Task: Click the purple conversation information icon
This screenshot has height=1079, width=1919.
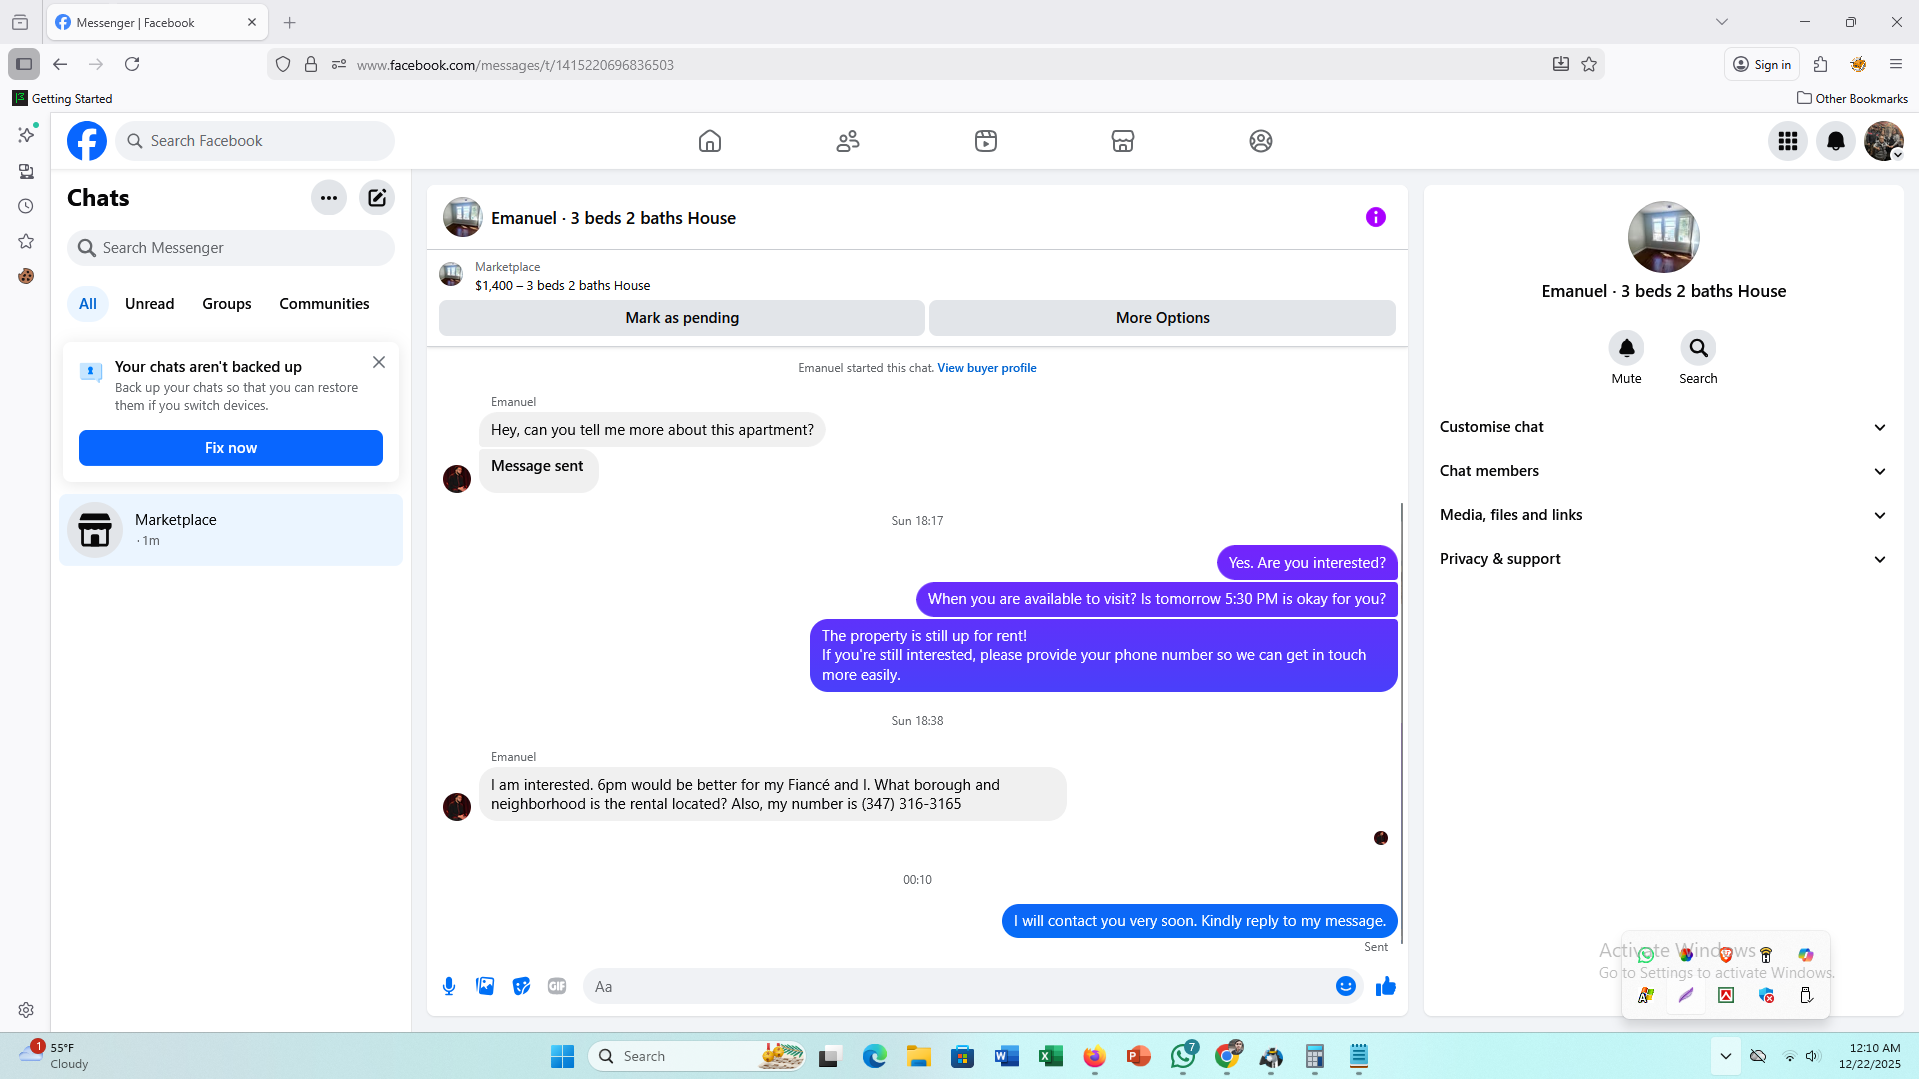Action: coord(1376,217)
